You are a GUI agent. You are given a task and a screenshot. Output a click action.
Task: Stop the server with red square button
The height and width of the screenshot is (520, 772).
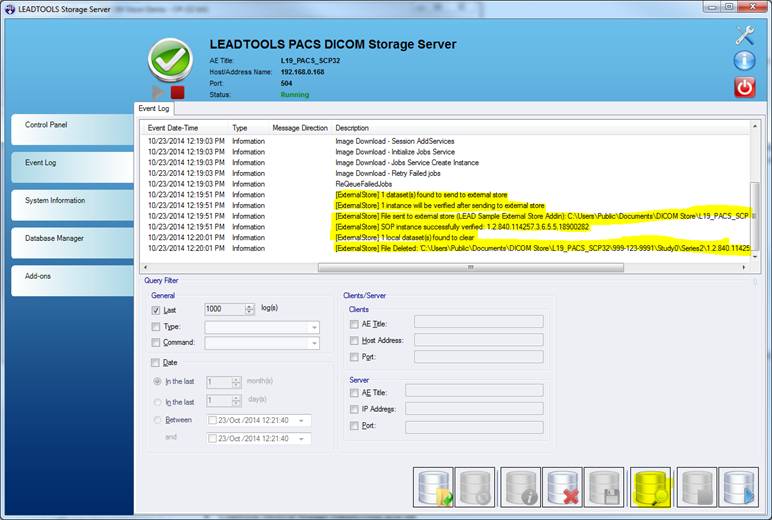pos(177,92)
